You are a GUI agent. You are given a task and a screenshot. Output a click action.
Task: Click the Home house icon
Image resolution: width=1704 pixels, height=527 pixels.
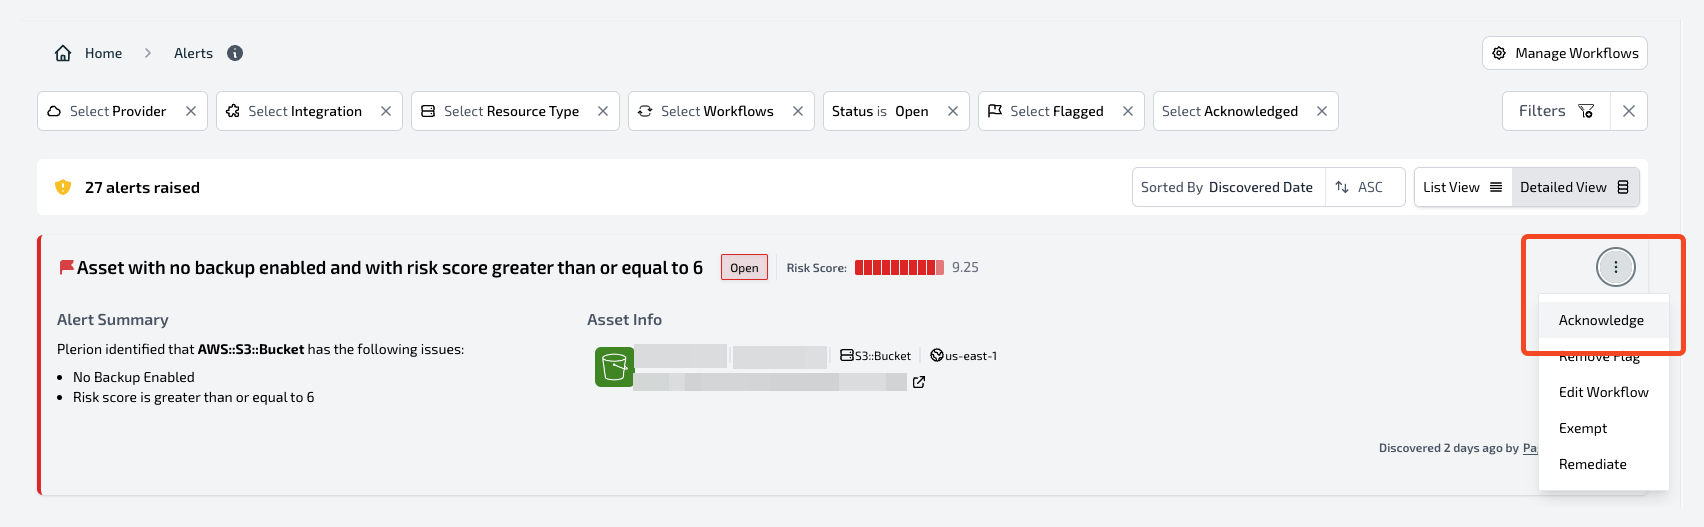[x=63, y=53]
